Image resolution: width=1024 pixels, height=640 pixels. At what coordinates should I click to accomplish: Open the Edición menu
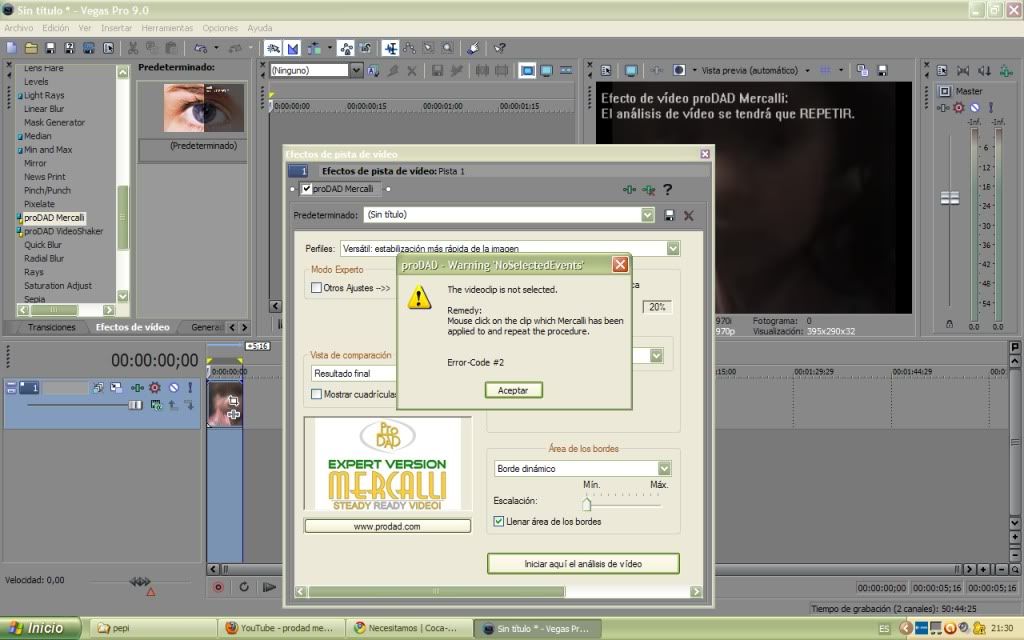(x=56, y=28)
